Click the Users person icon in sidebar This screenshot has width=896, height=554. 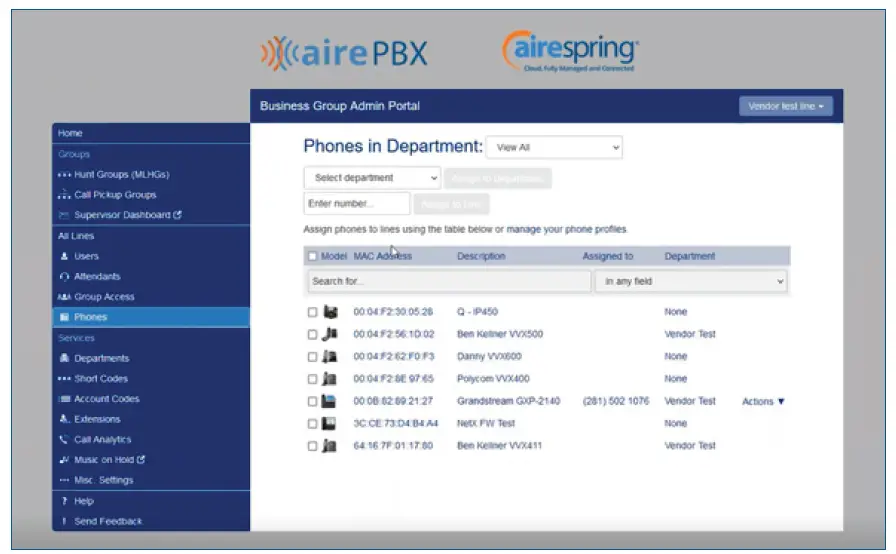64,256
